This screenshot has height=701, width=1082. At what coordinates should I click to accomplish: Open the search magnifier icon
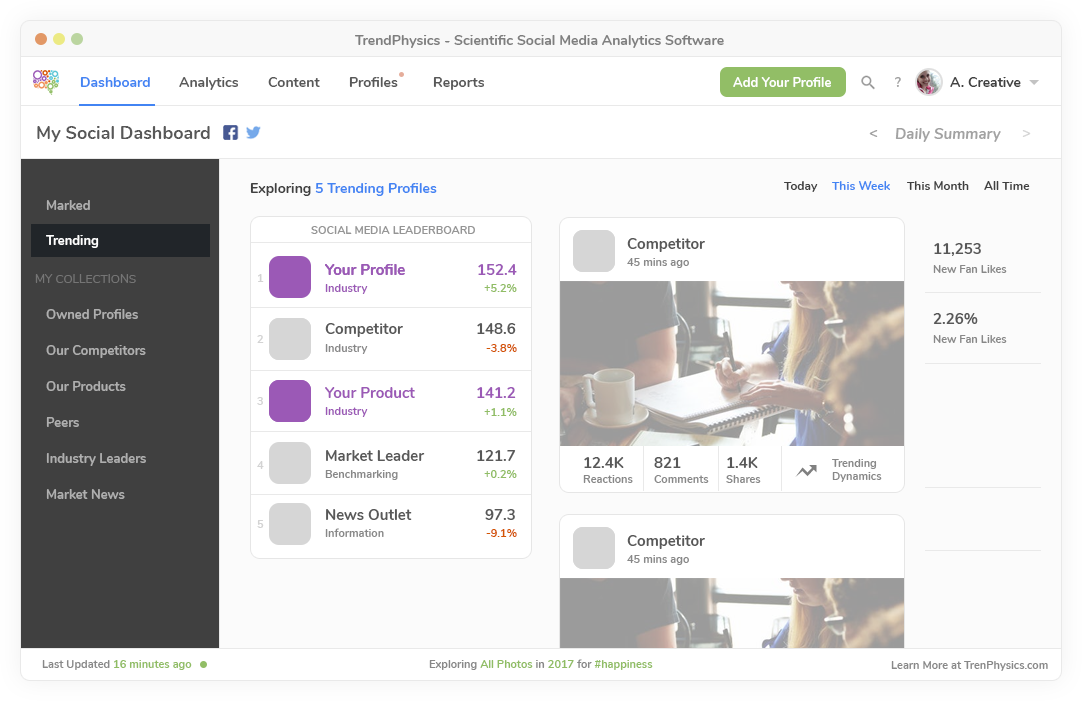click(867, 82)
